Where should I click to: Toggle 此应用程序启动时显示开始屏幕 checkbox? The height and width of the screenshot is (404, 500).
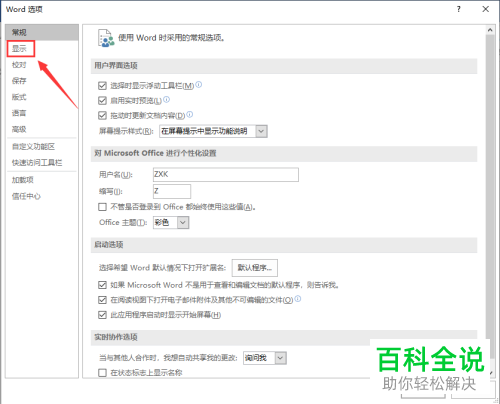[102, 315]
